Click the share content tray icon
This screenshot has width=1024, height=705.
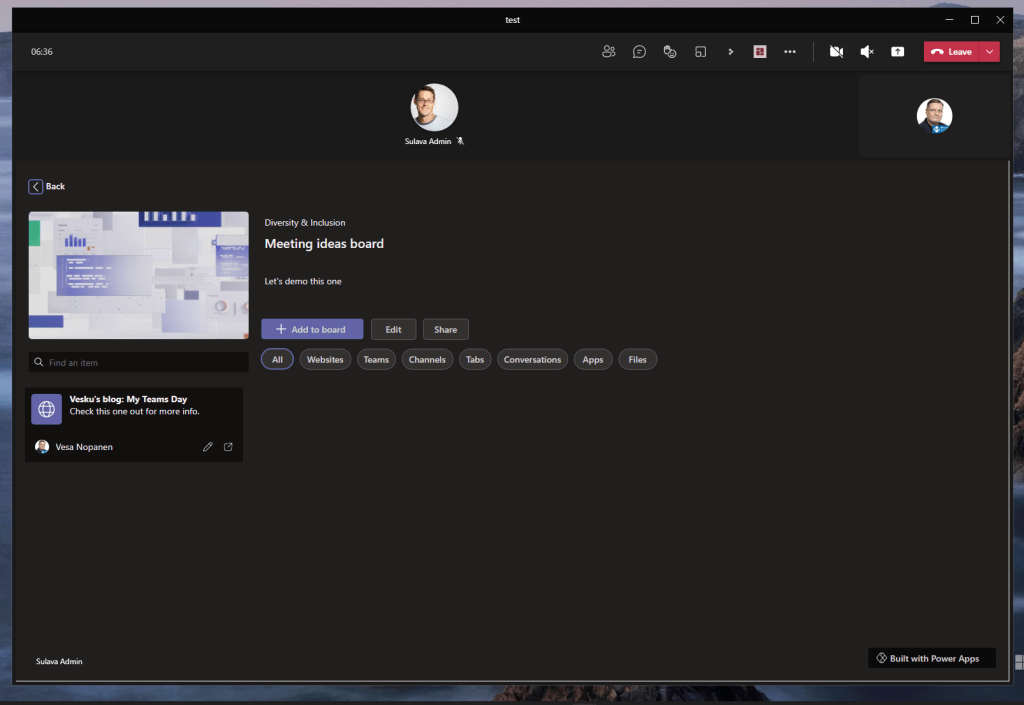(897, 52)
